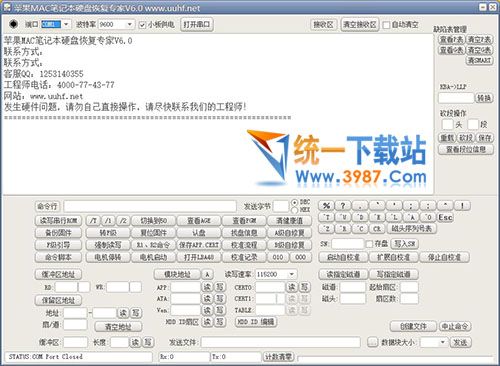Image resolution: width=500 pixels, height=366 pixels.
Task: Click the /T command button
Action: [93, 220]
